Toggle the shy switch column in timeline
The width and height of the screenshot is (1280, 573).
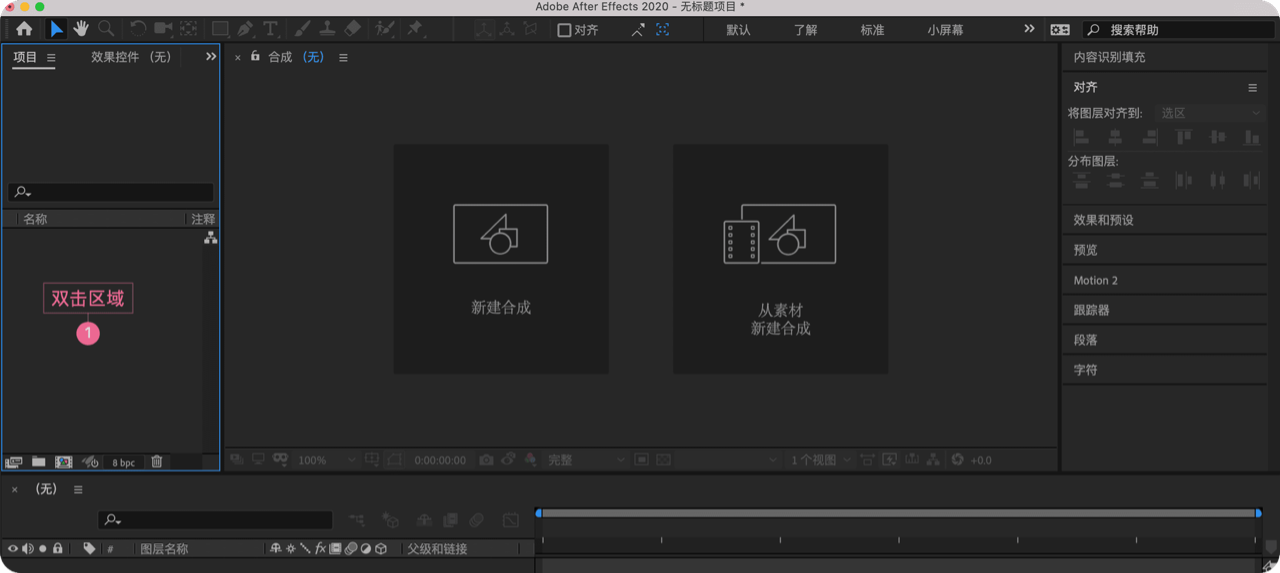point(275,549)
